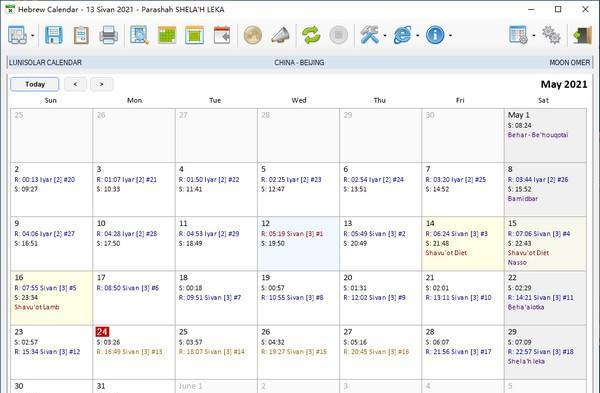The image size is (600, 393).
Task: Click the Wed column header
Action: point(299,100)
